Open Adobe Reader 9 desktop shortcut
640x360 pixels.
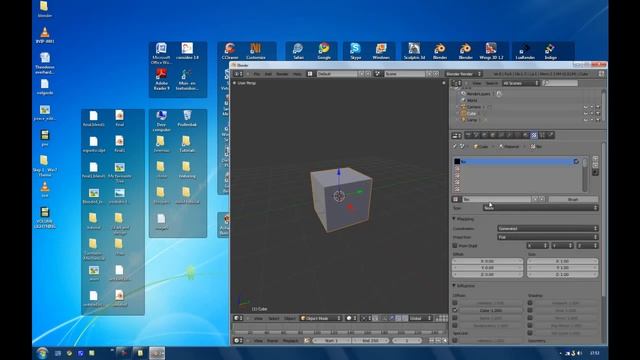[x=161, y=80]
